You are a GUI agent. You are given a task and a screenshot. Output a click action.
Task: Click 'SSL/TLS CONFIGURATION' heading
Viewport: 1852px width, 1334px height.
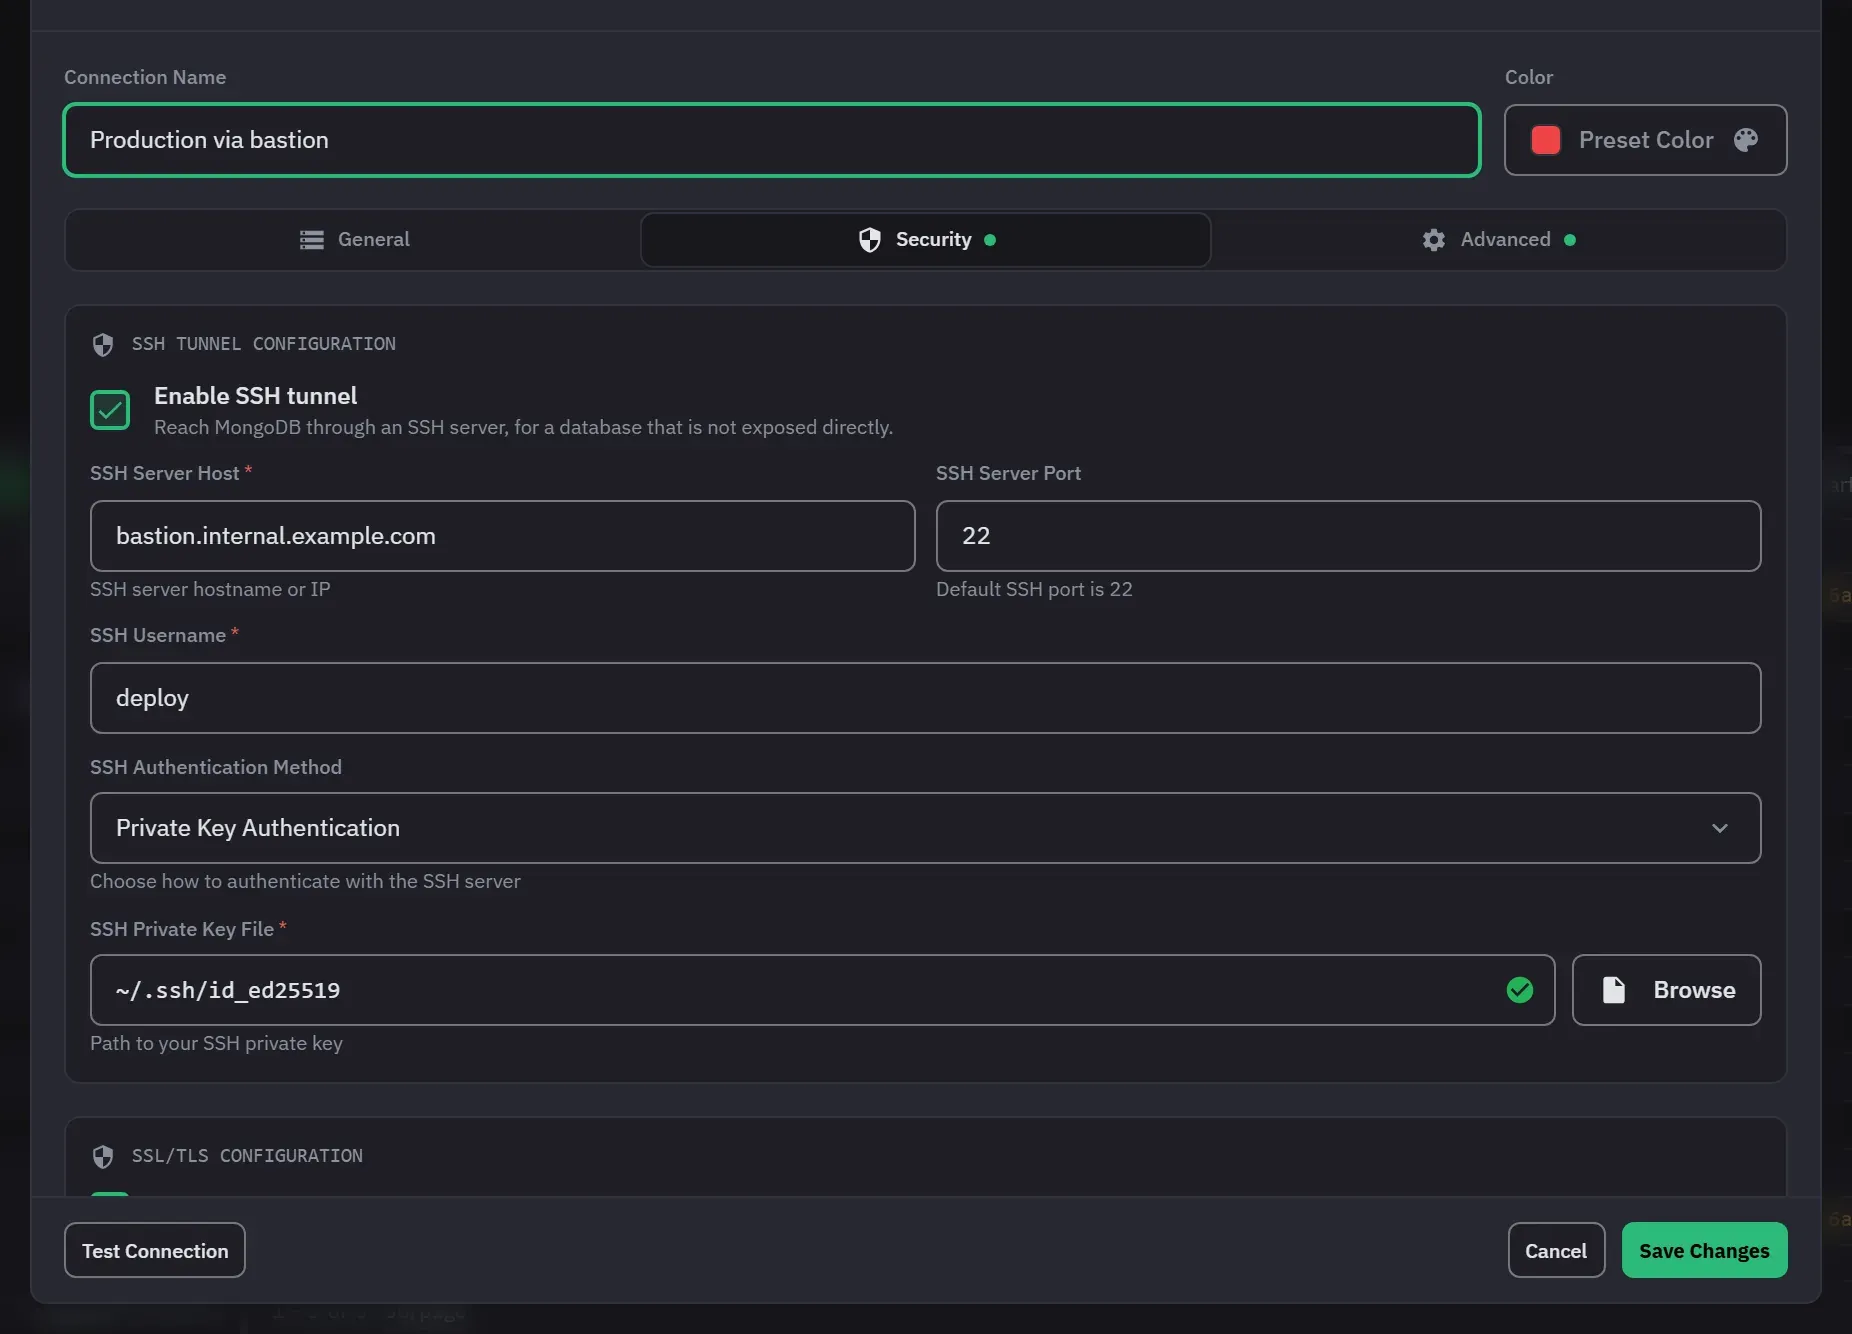(x=247, y=1156)
